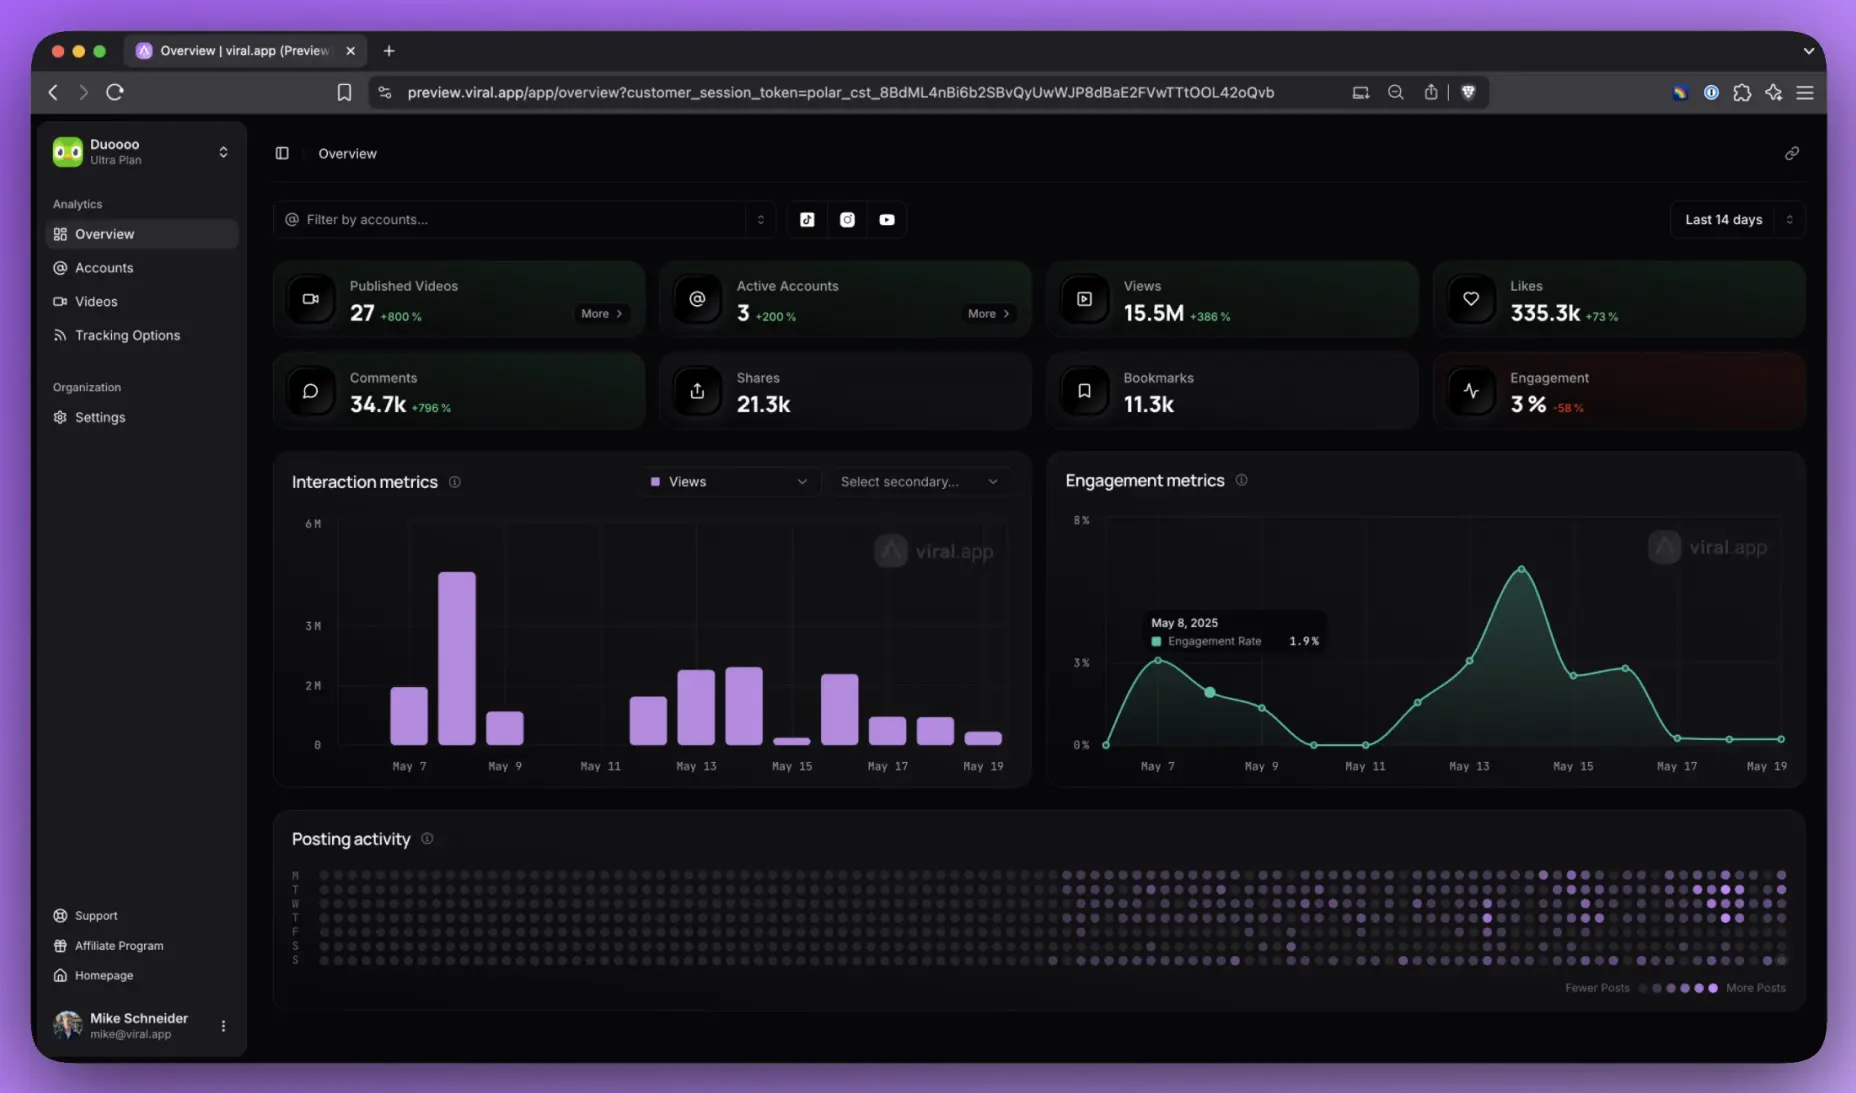Screen dimensions: 1856x1093
Task: Open Mike Schneider user options menu
Action: coord(223,1026)
